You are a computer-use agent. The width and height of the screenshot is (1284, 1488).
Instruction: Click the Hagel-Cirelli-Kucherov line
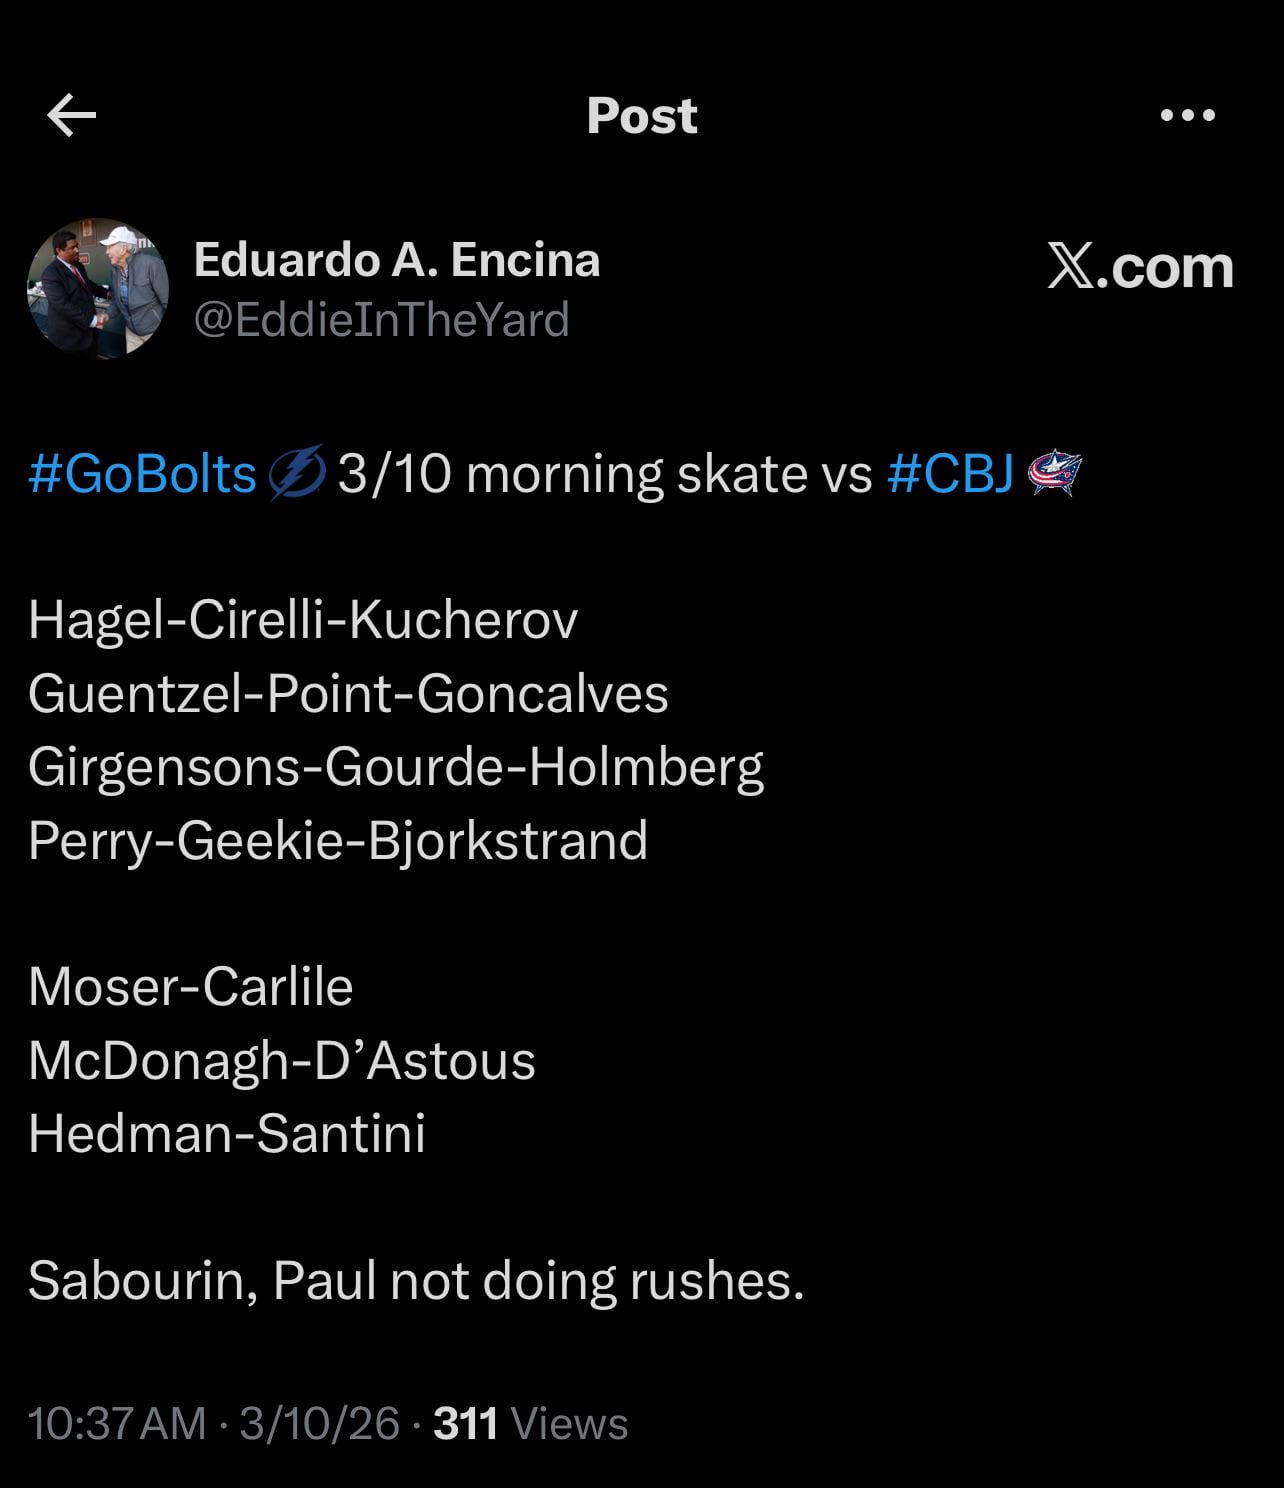pyautogui.click(x=303, y=620)
